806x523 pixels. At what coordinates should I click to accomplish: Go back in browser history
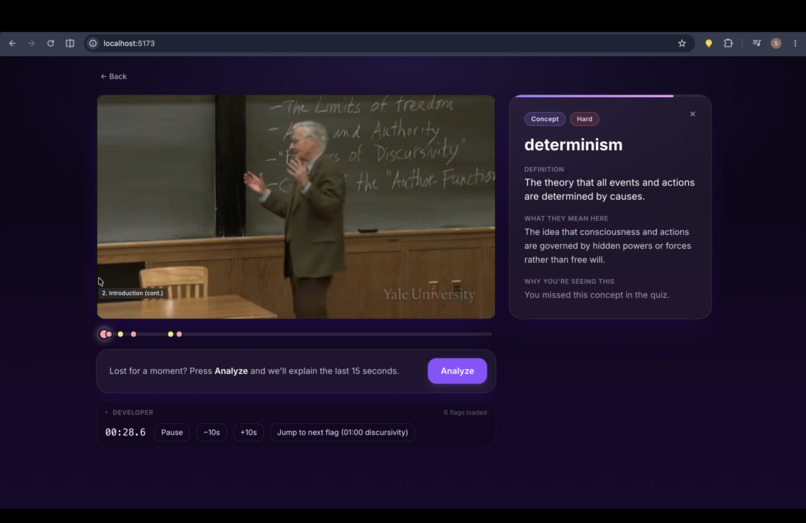12,43
